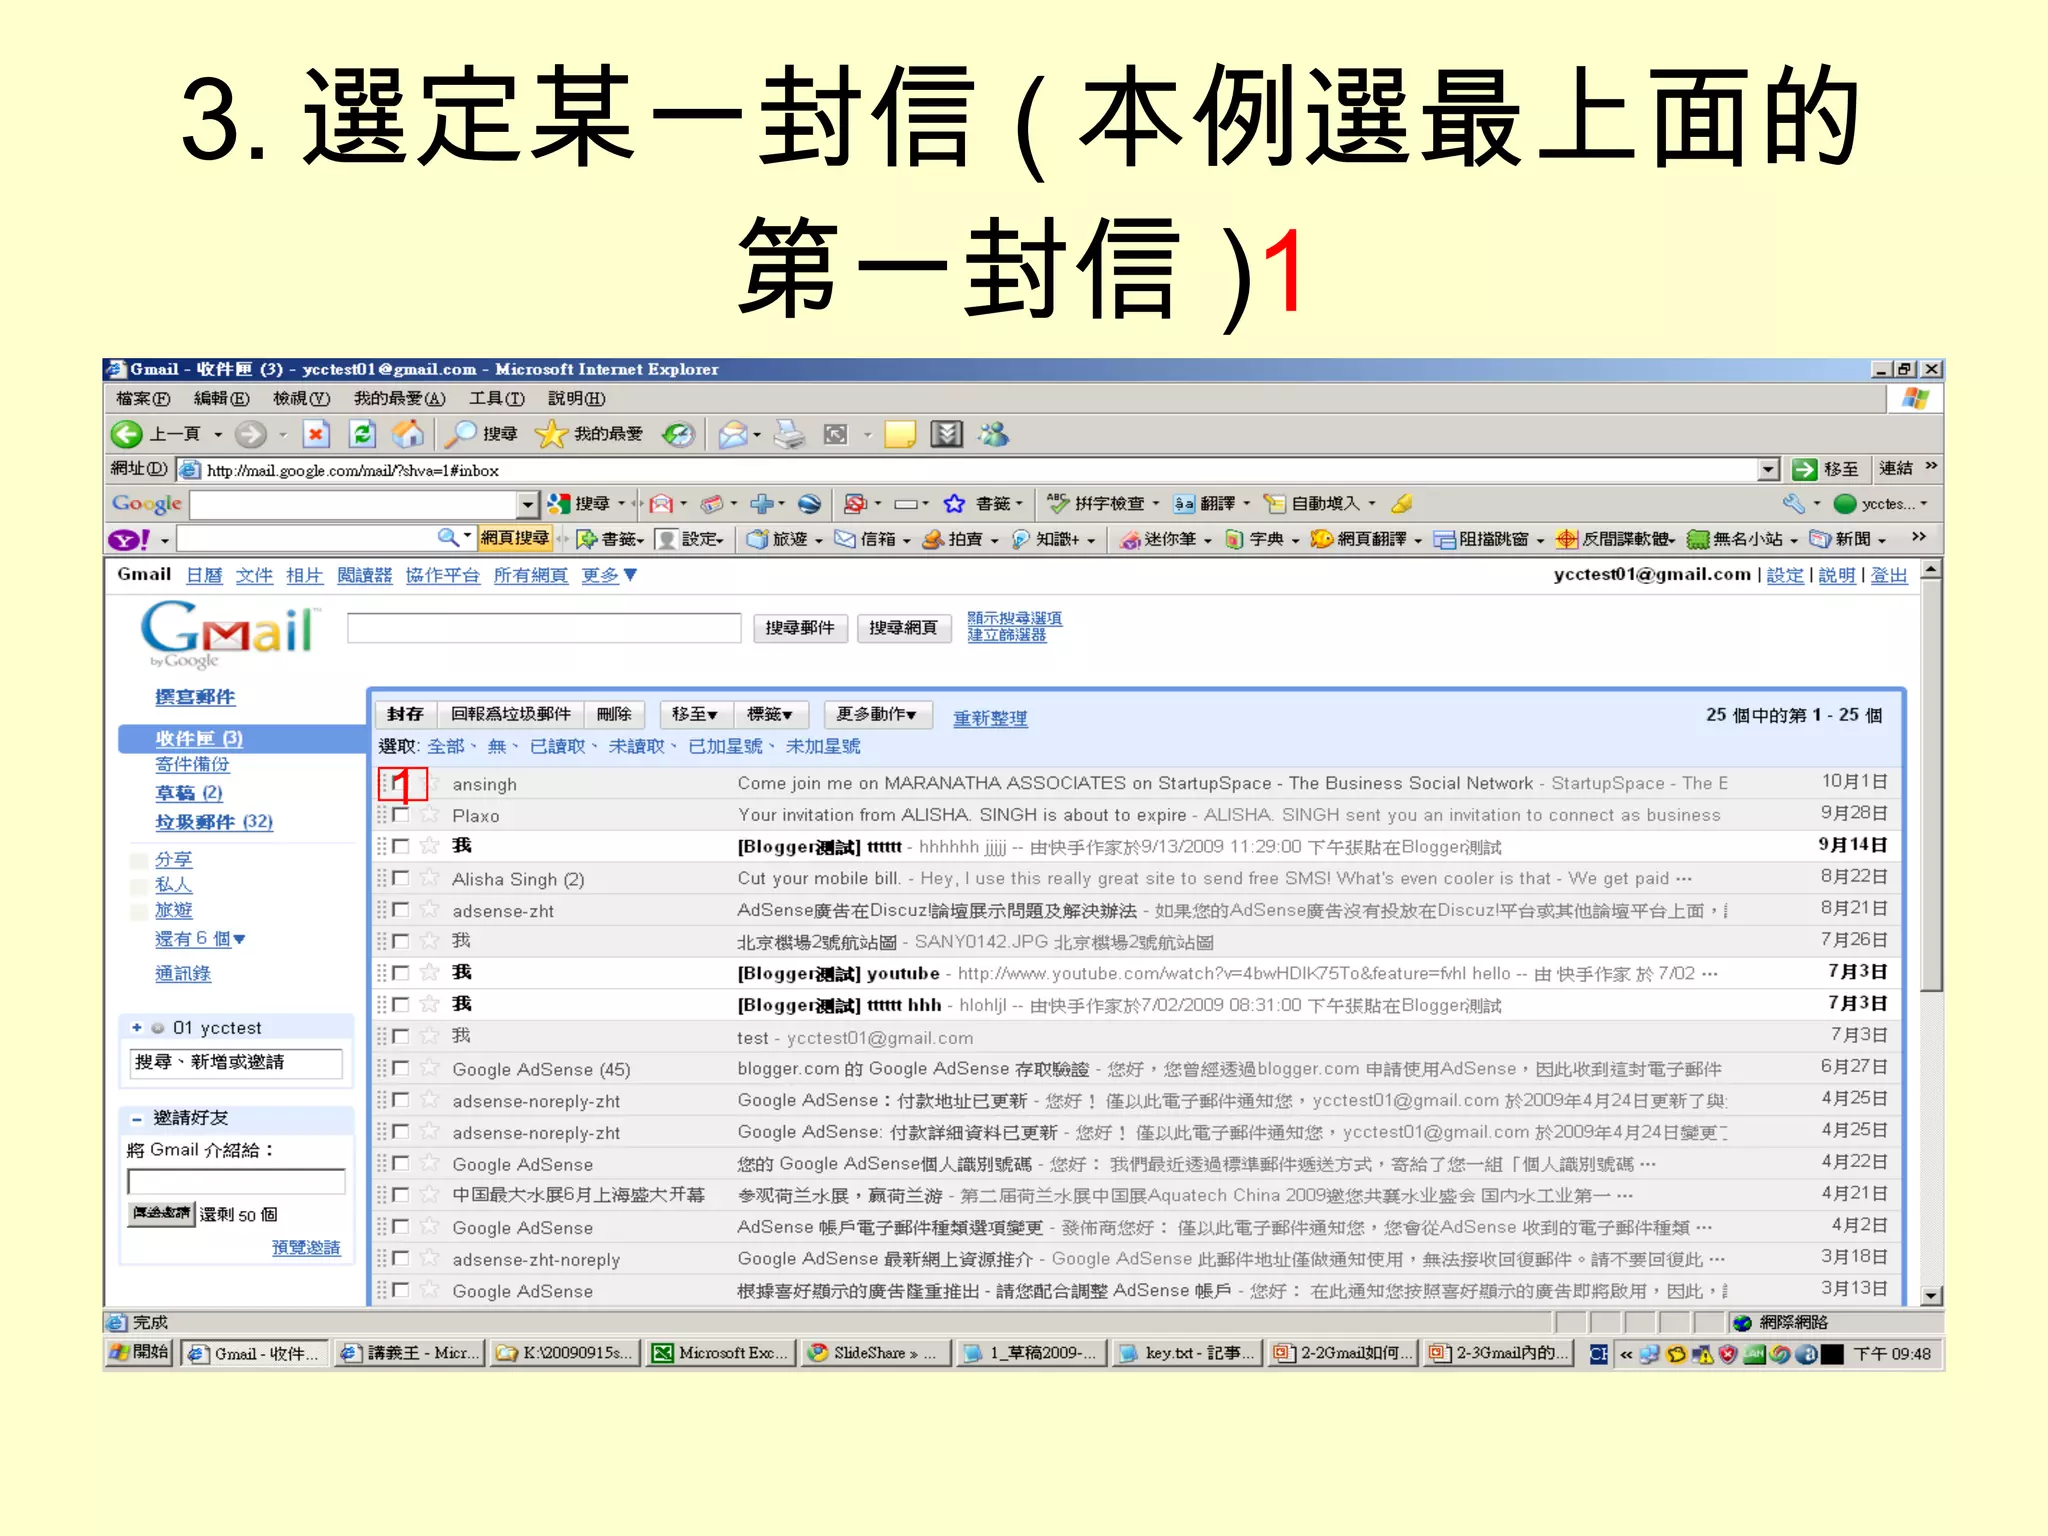Screen dimensions: 2048x1536
Task: Check the Alisha Singh (2) message checkbox
Action: coord(401,878)
